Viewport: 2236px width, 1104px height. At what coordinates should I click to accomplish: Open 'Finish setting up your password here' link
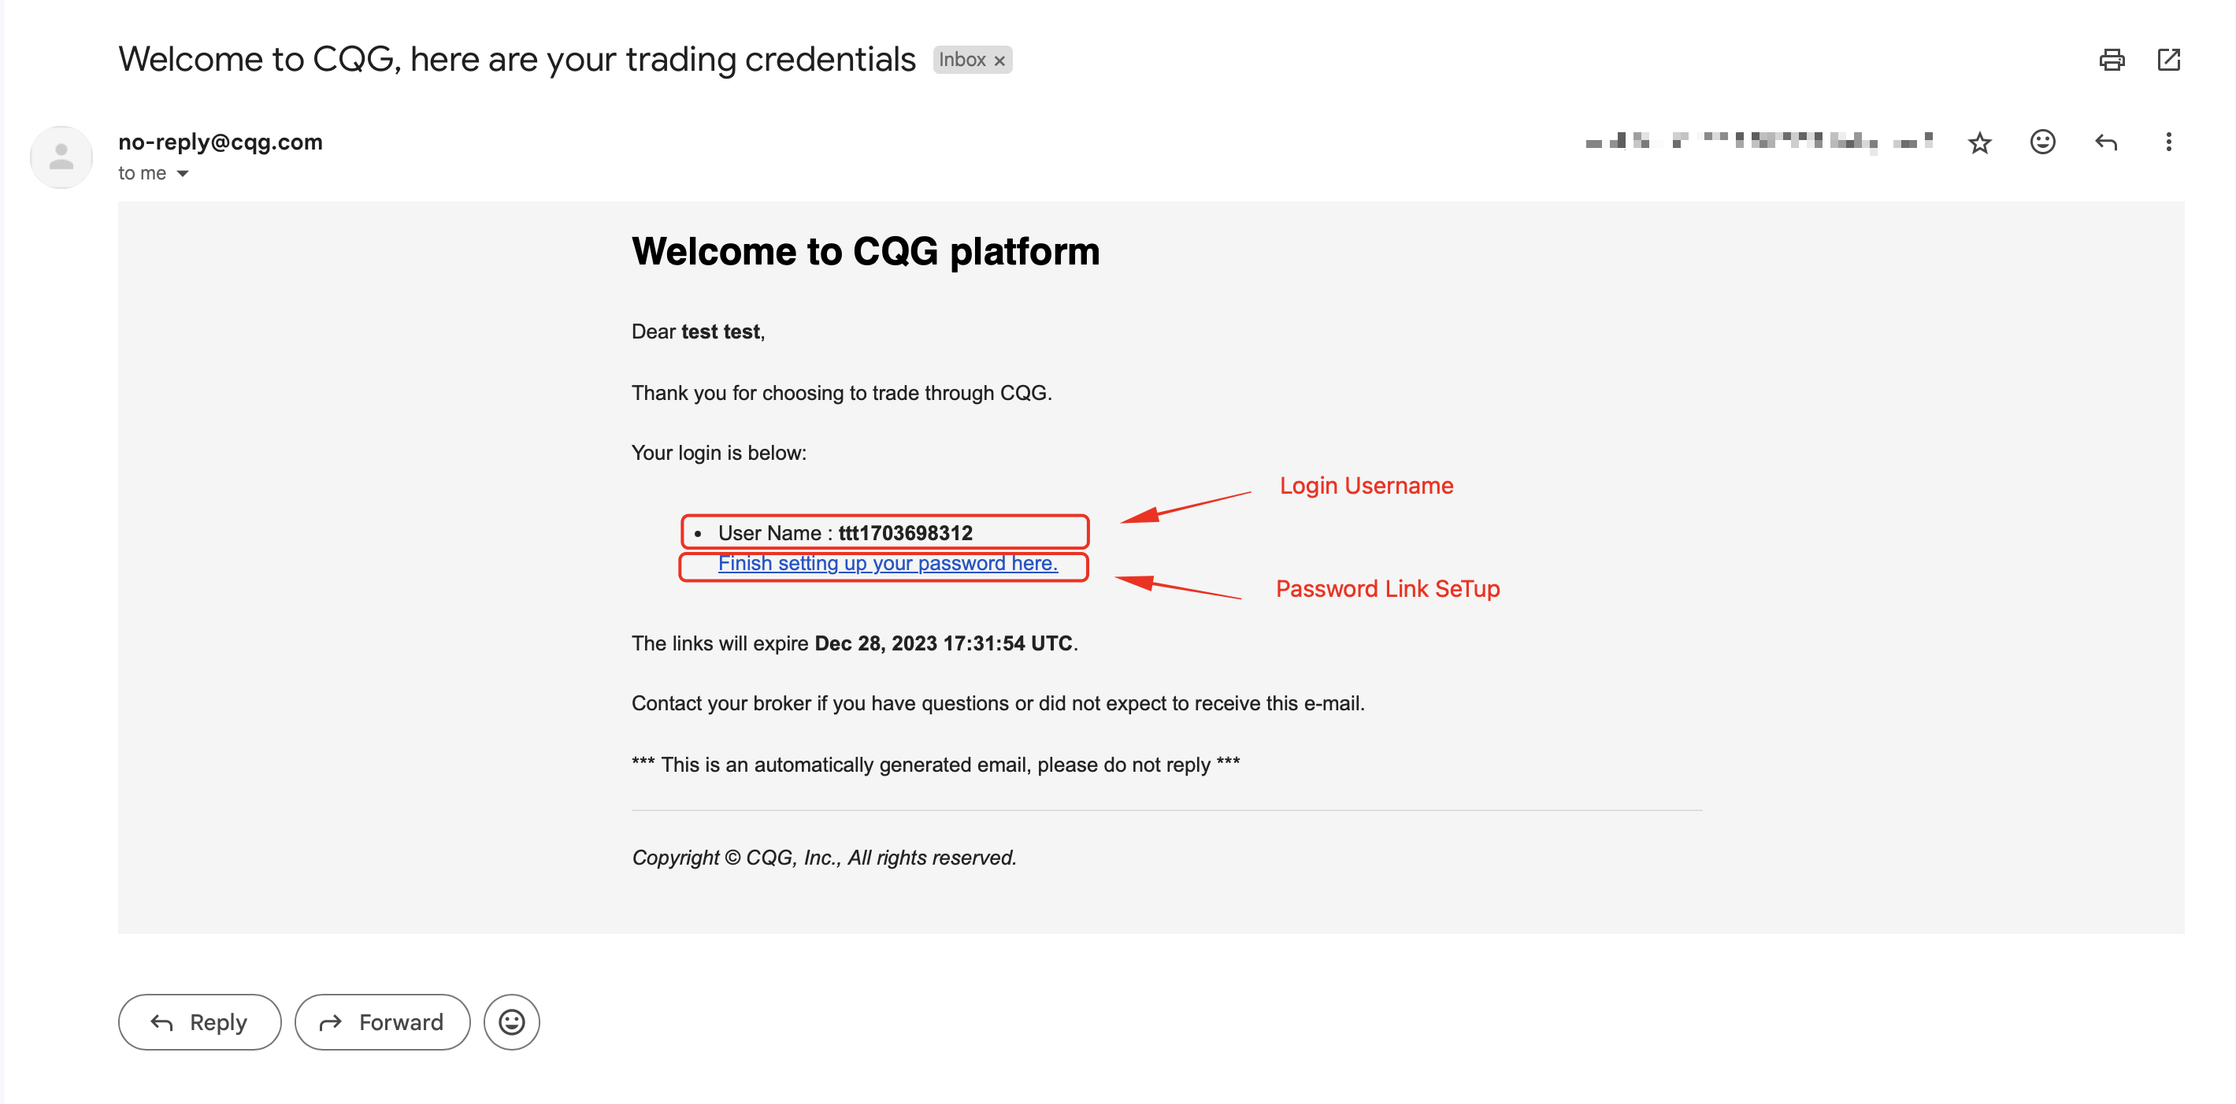point(887,563)
